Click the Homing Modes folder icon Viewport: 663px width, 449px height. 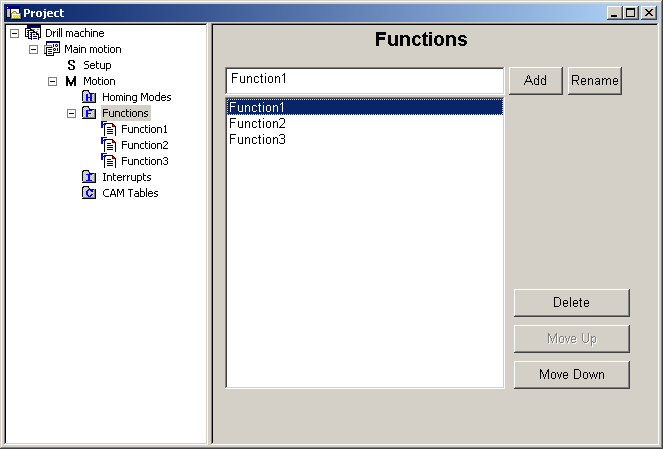tap(89, 97)
